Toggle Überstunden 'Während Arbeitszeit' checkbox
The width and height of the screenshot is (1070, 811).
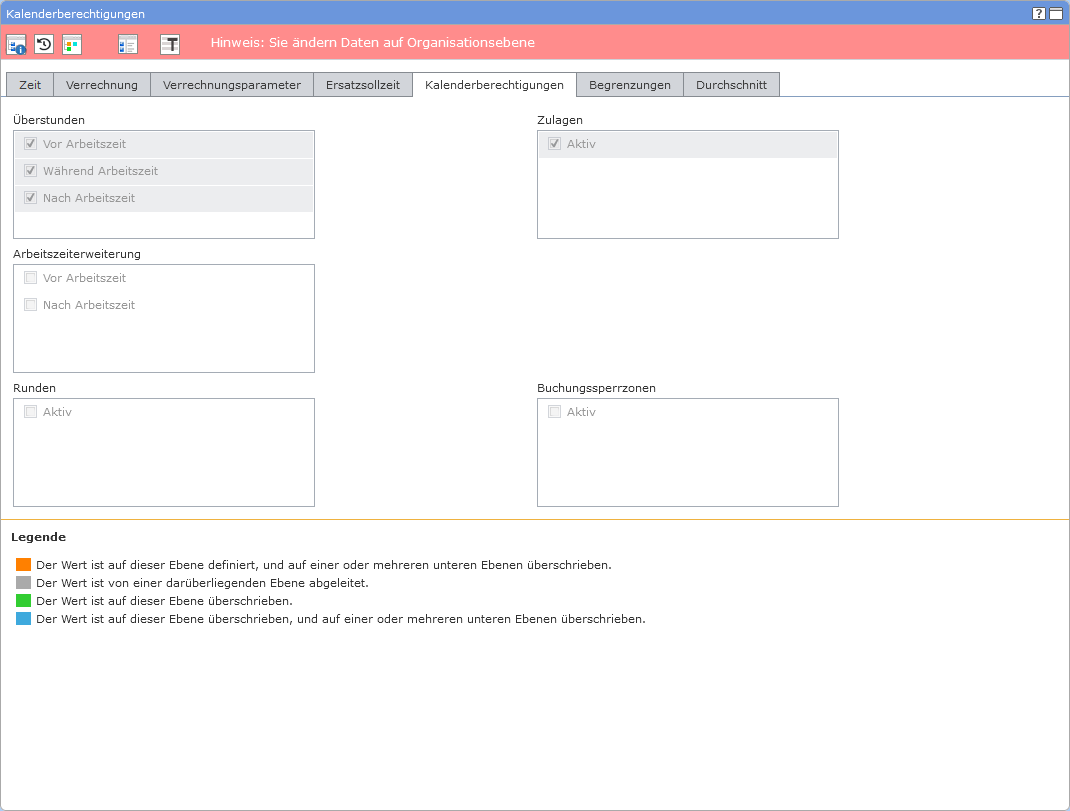(x=31, y=171)
